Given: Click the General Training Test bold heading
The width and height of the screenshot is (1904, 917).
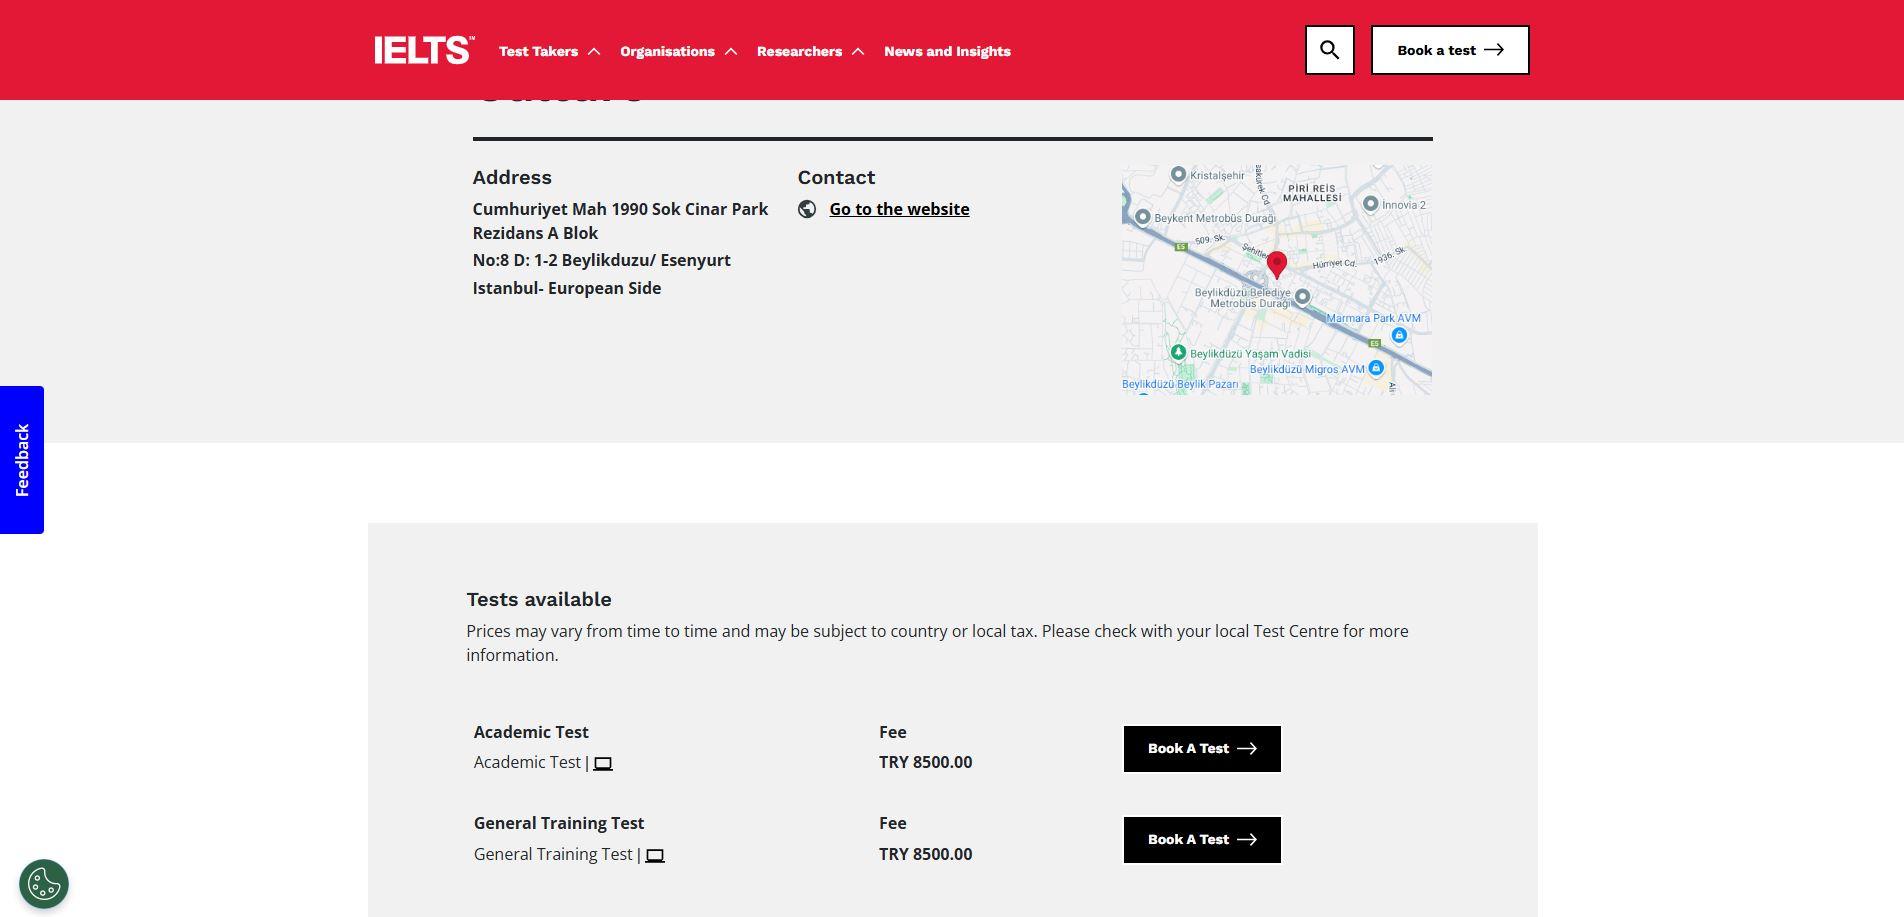Looking at the screenshot, I should tap(559, 823).
